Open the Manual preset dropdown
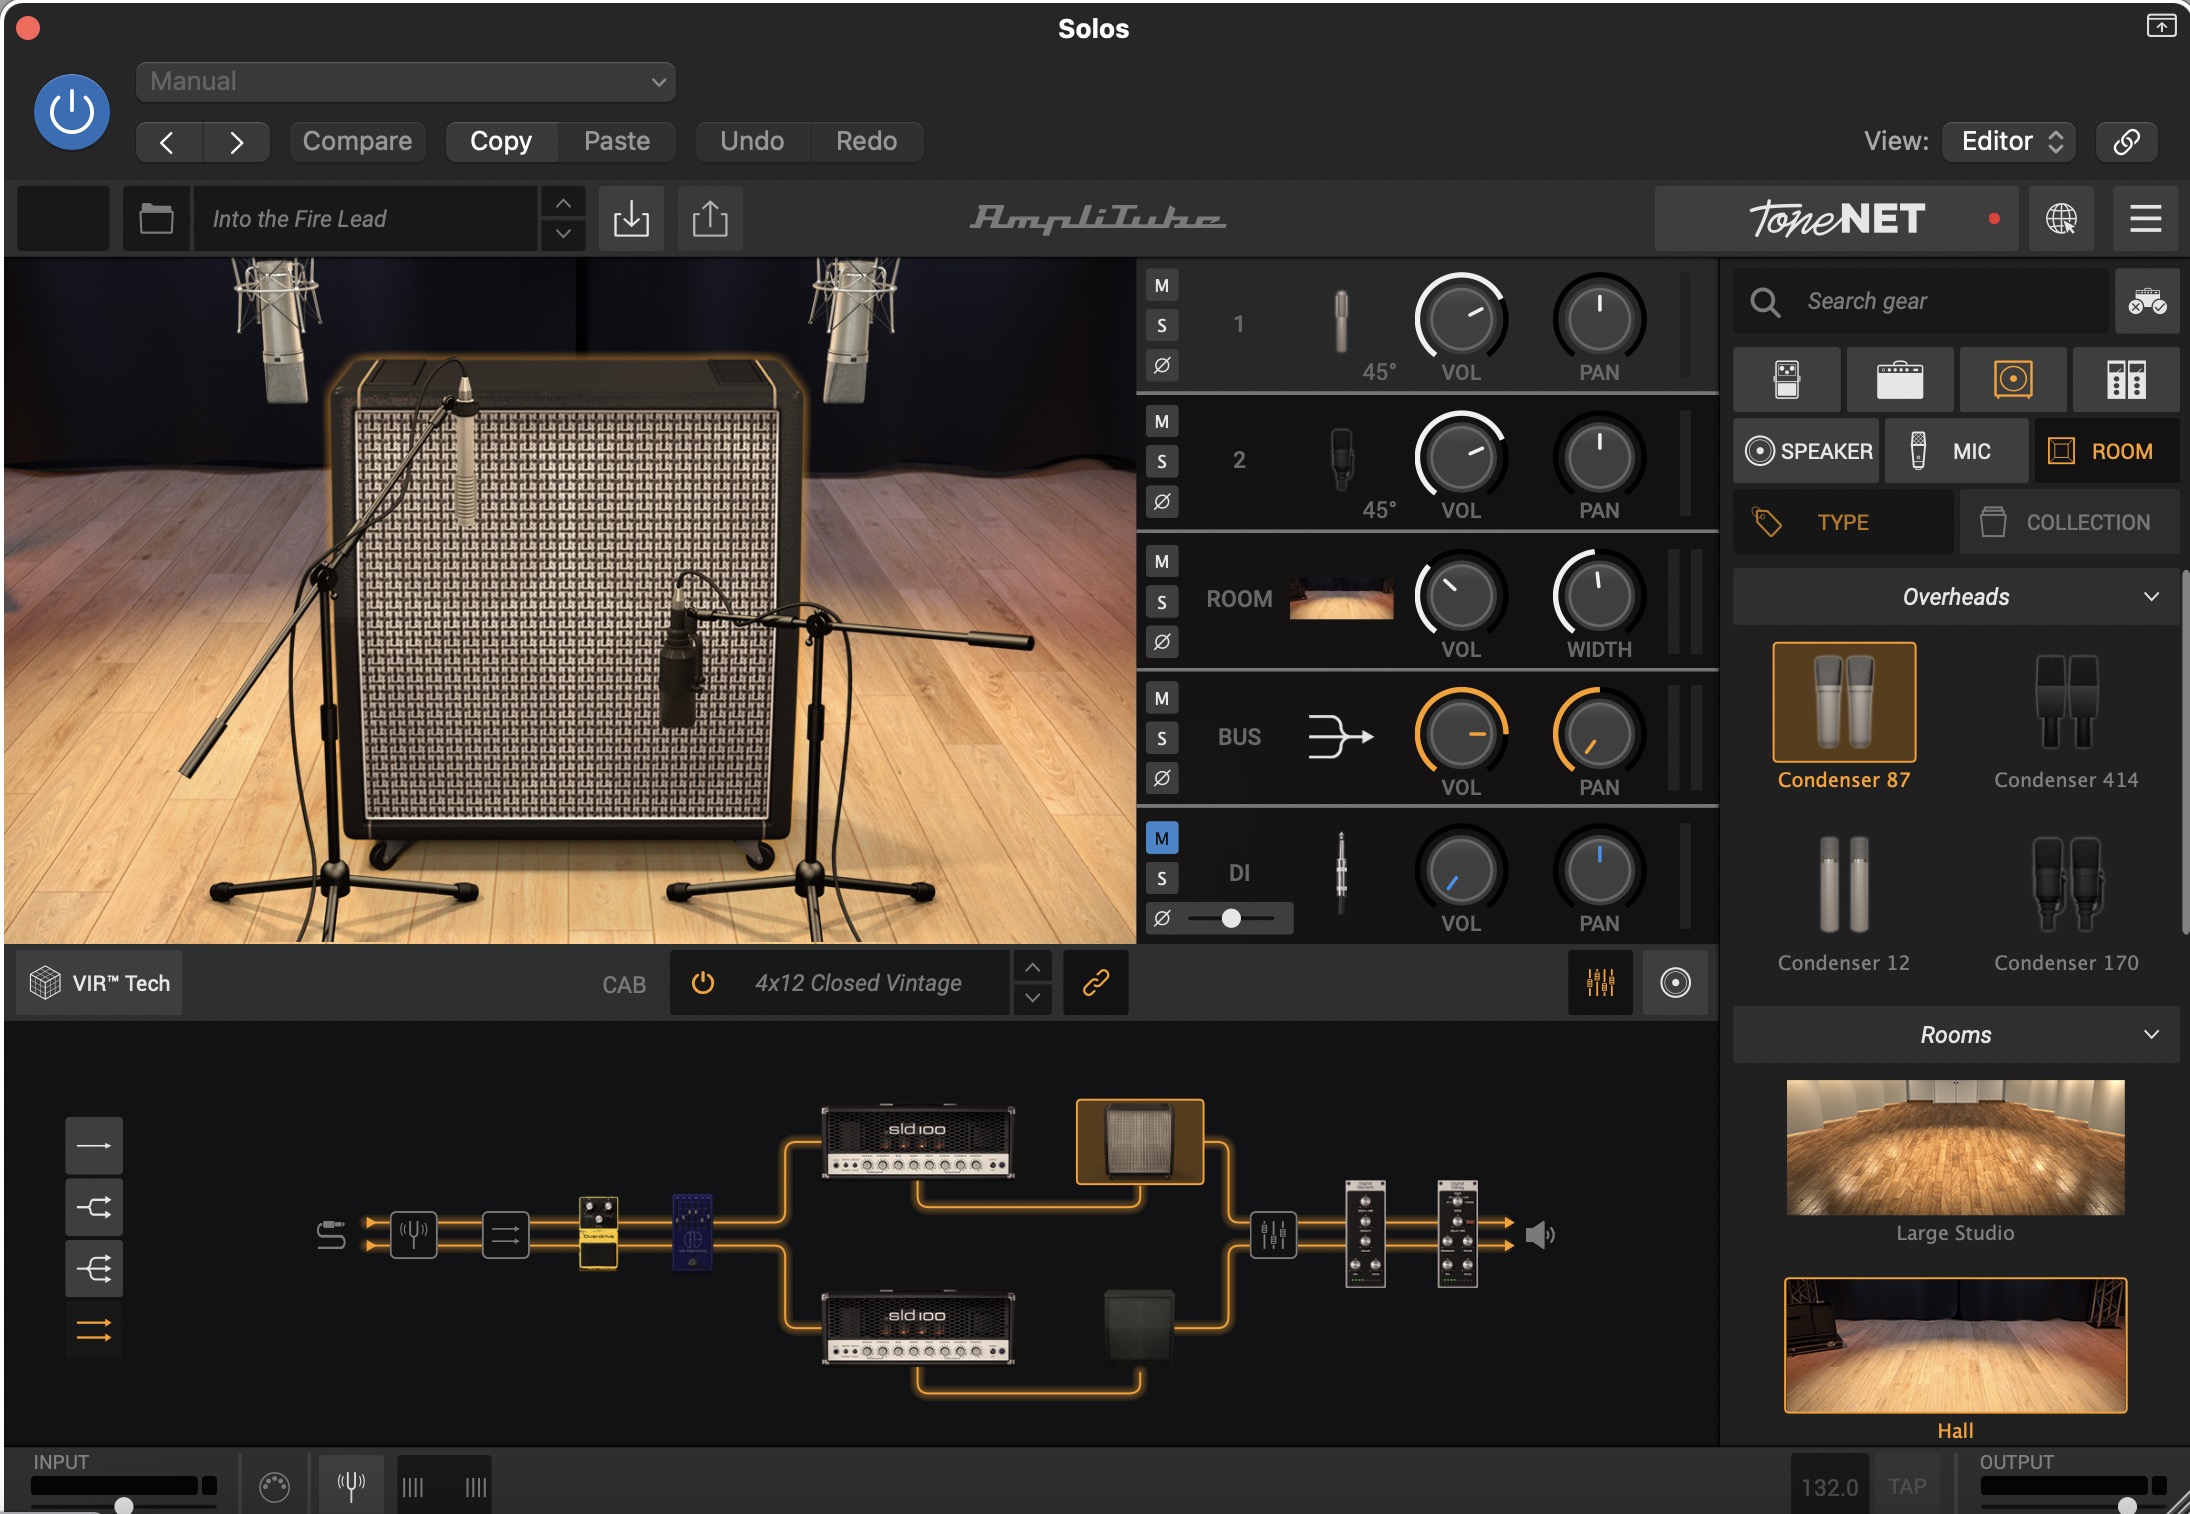Screen dimensions: 2190x1514 (x=405, y=81)
